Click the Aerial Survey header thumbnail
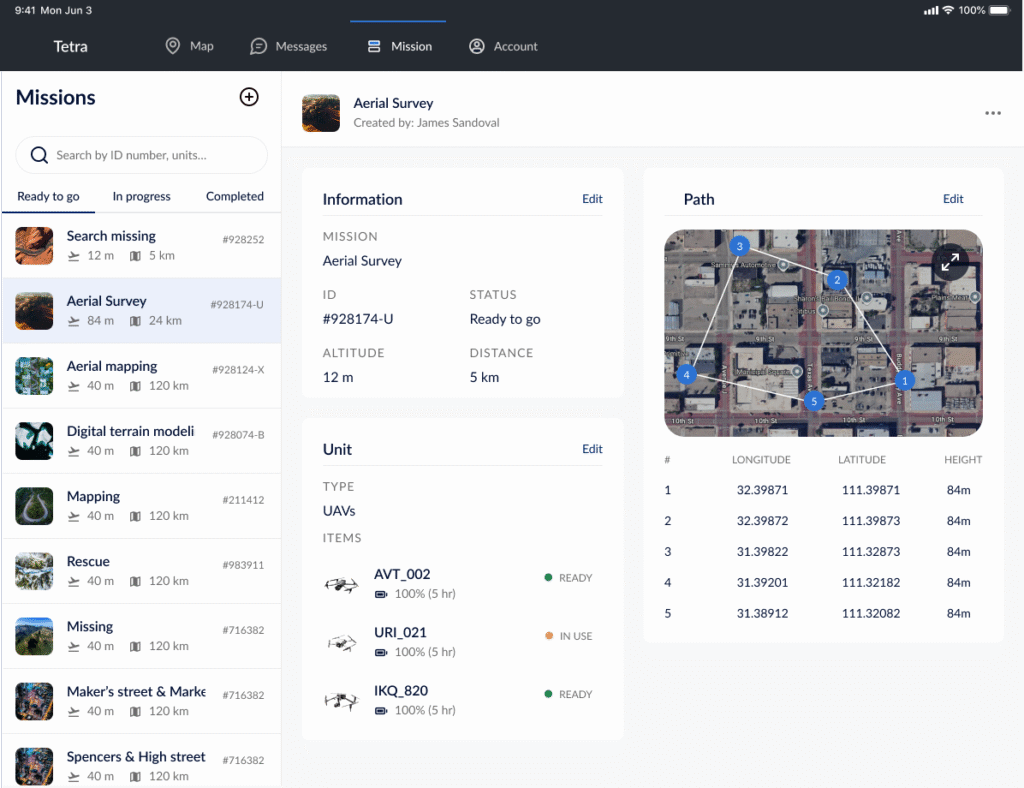The width and height of the screenshot is (1024, 788). pos(321,113)
